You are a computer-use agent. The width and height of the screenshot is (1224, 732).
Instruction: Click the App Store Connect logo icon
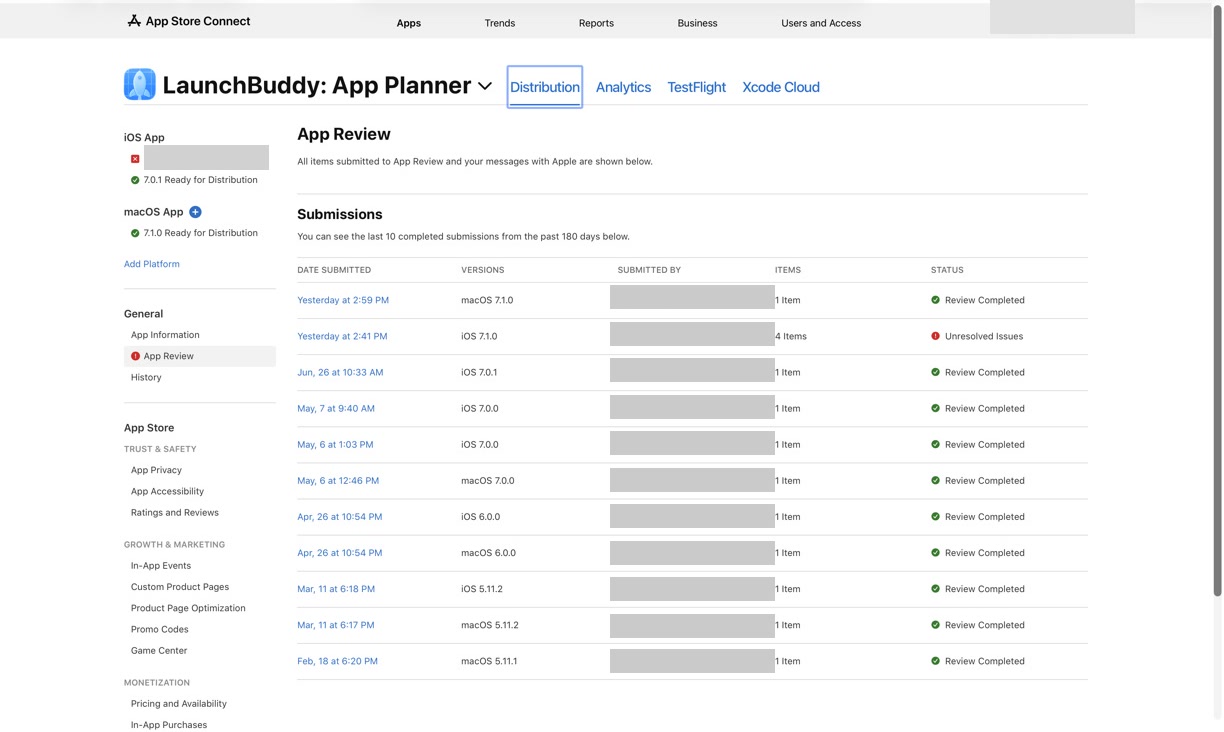[134, 21]
